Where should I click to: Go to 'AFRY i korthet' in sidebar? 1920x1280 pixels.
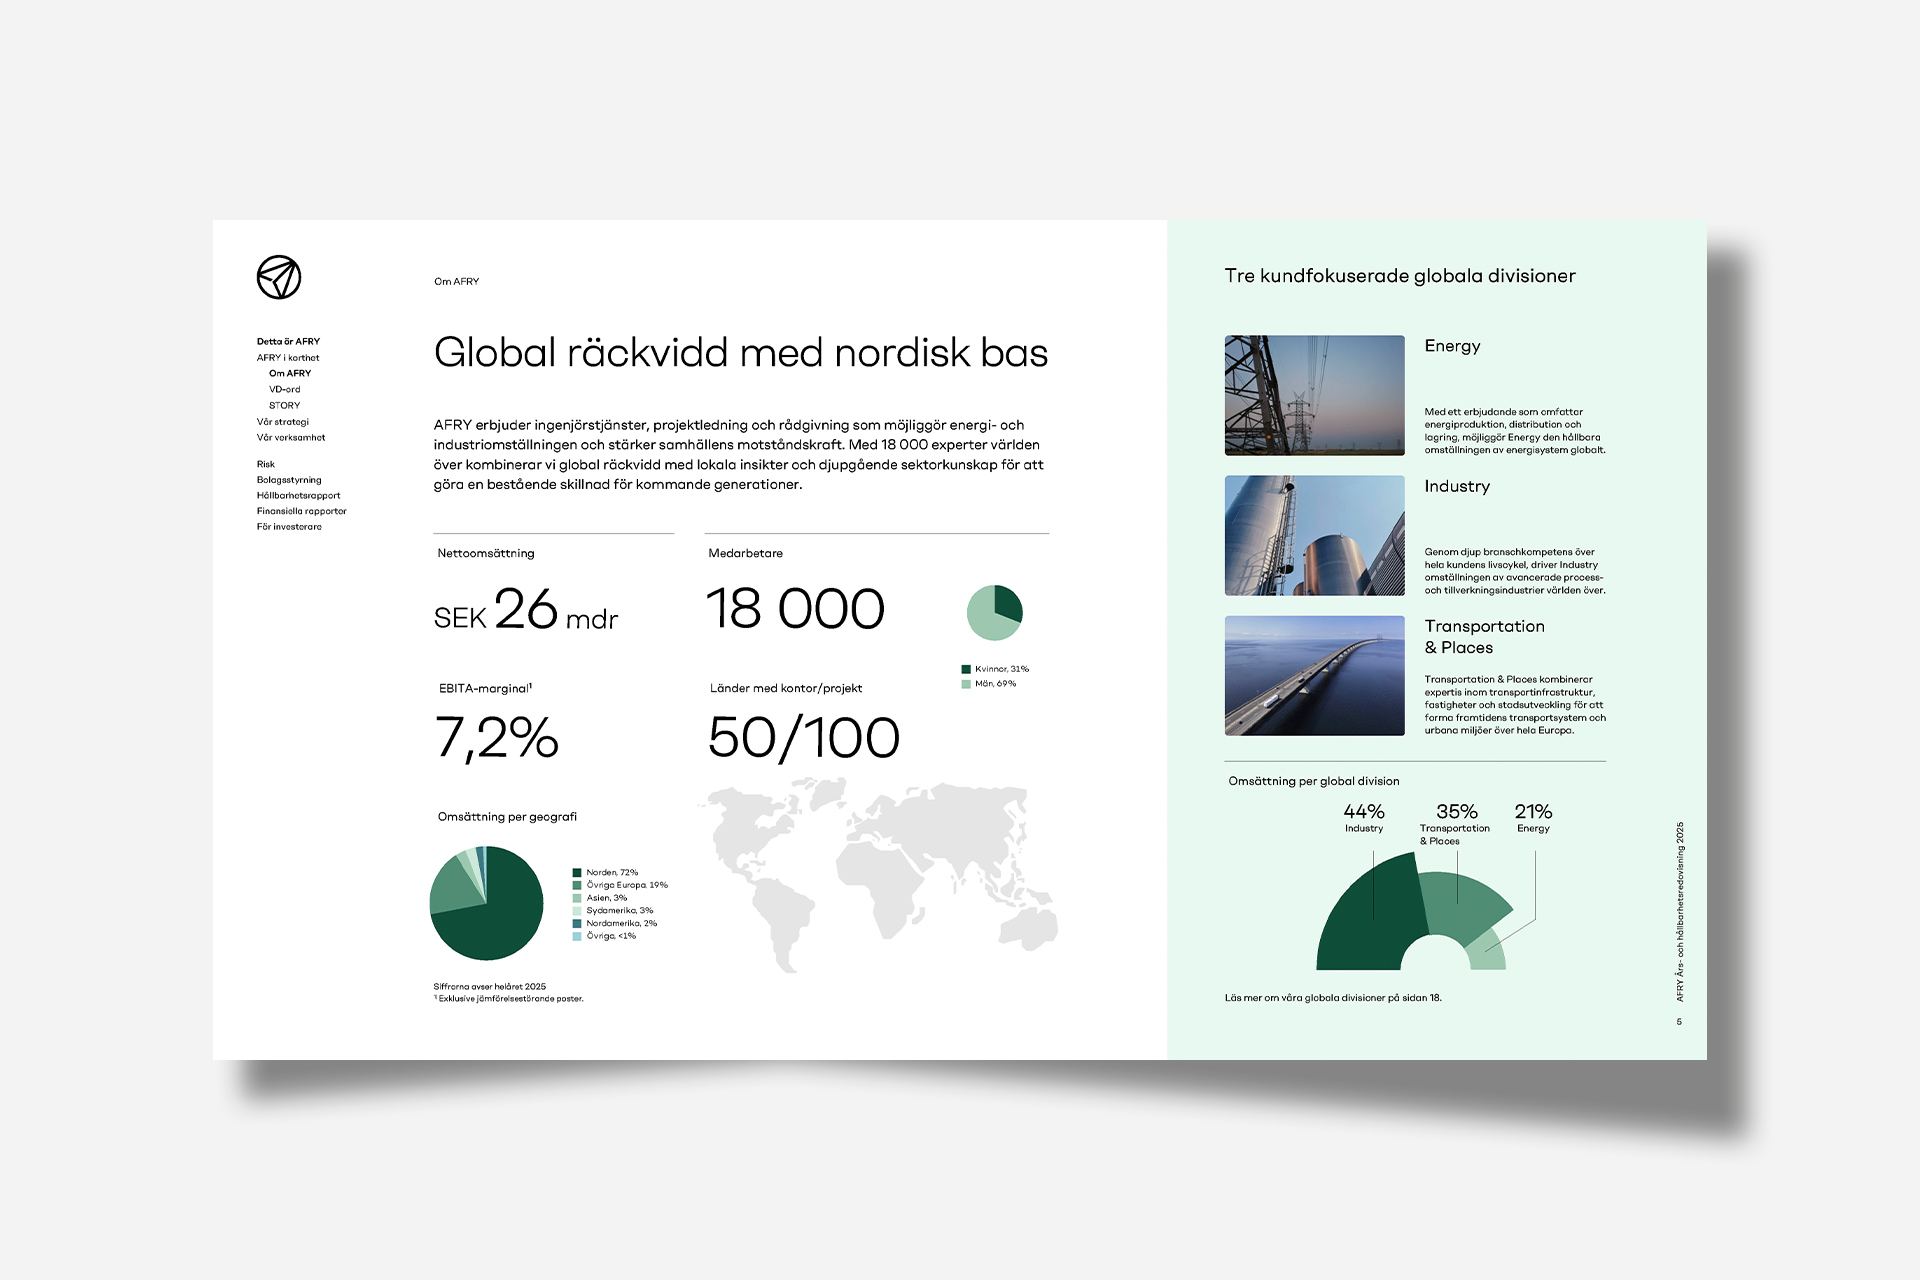tap(288, 358)
